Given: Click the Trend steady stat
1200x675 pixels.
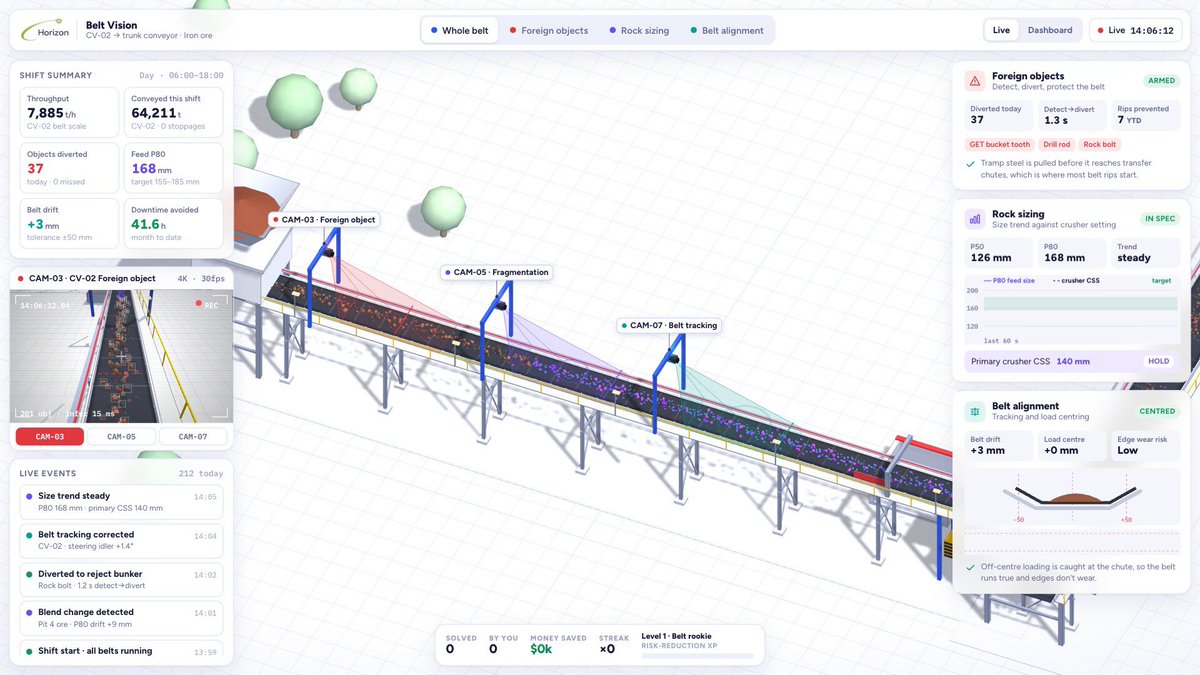Looking at the screenshot, I should click(1145, 252).
